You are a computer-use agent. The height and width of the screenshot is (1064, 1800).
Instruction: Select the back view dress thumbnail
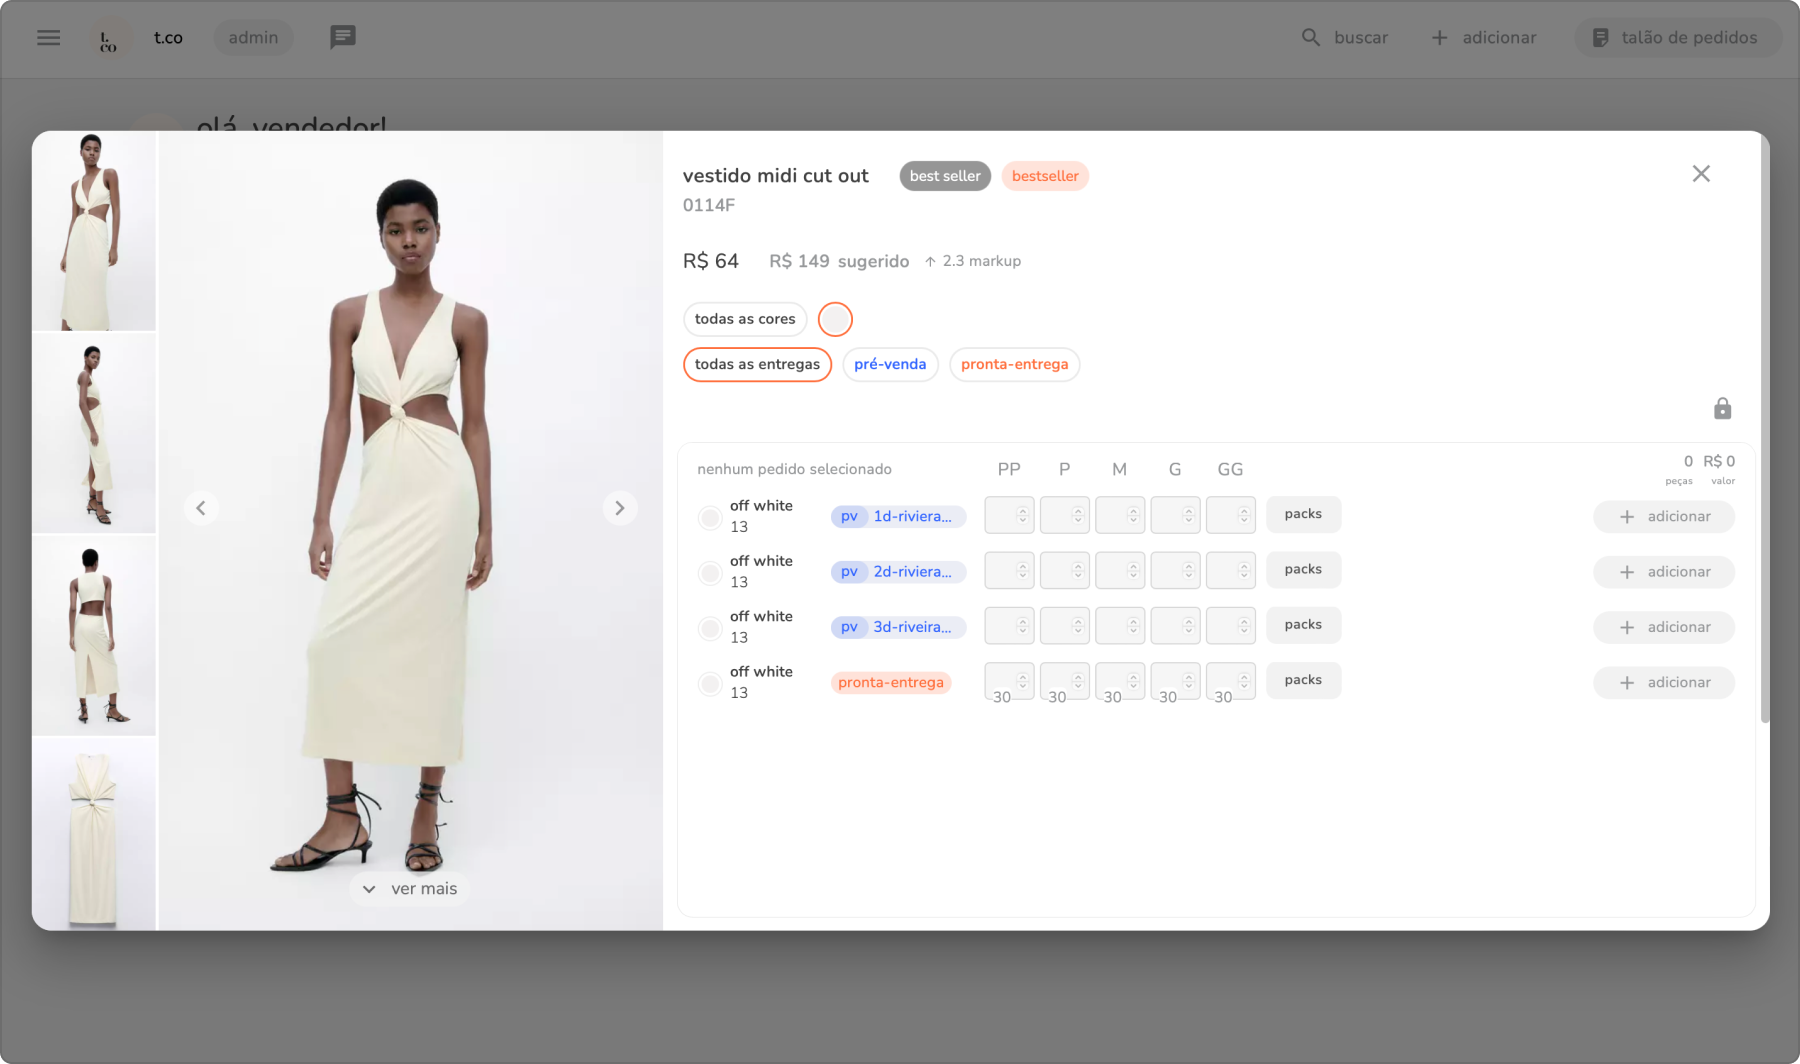click(x=94, y=635)
